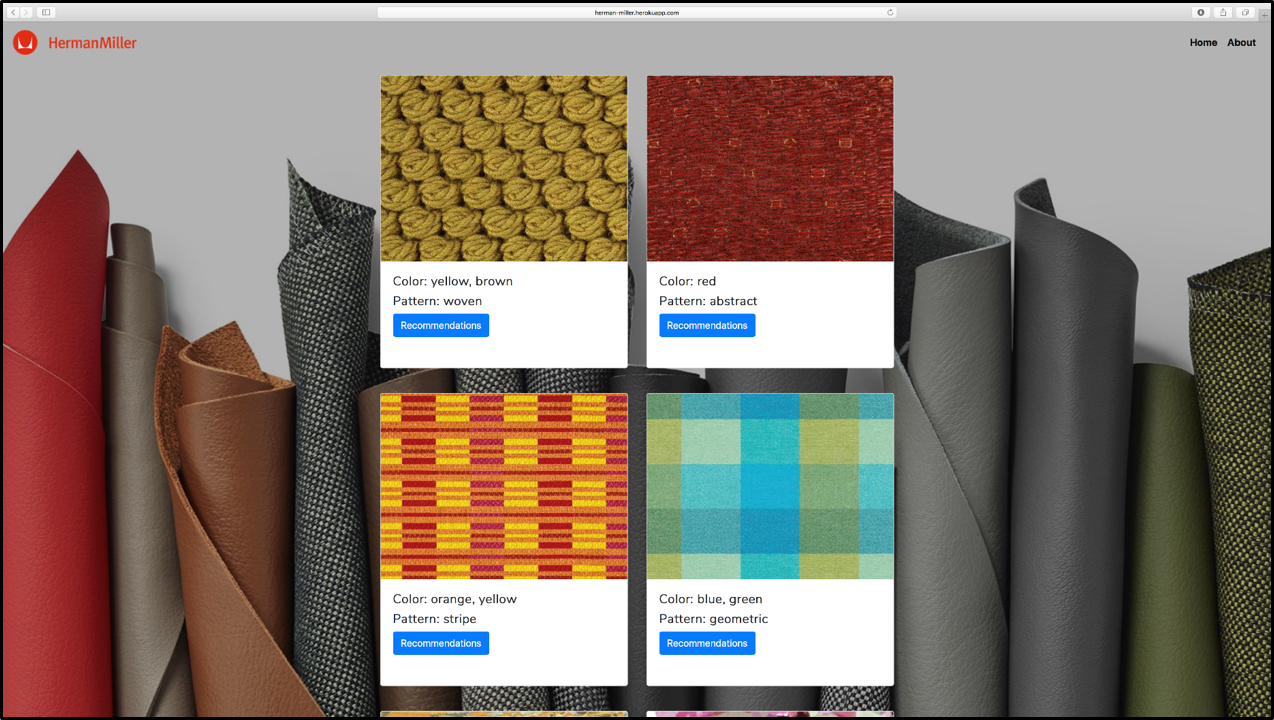Screen dimensions: 1274x720
Task: Click the Herman Miller red logo icon
Action: (x=25, y=43)
